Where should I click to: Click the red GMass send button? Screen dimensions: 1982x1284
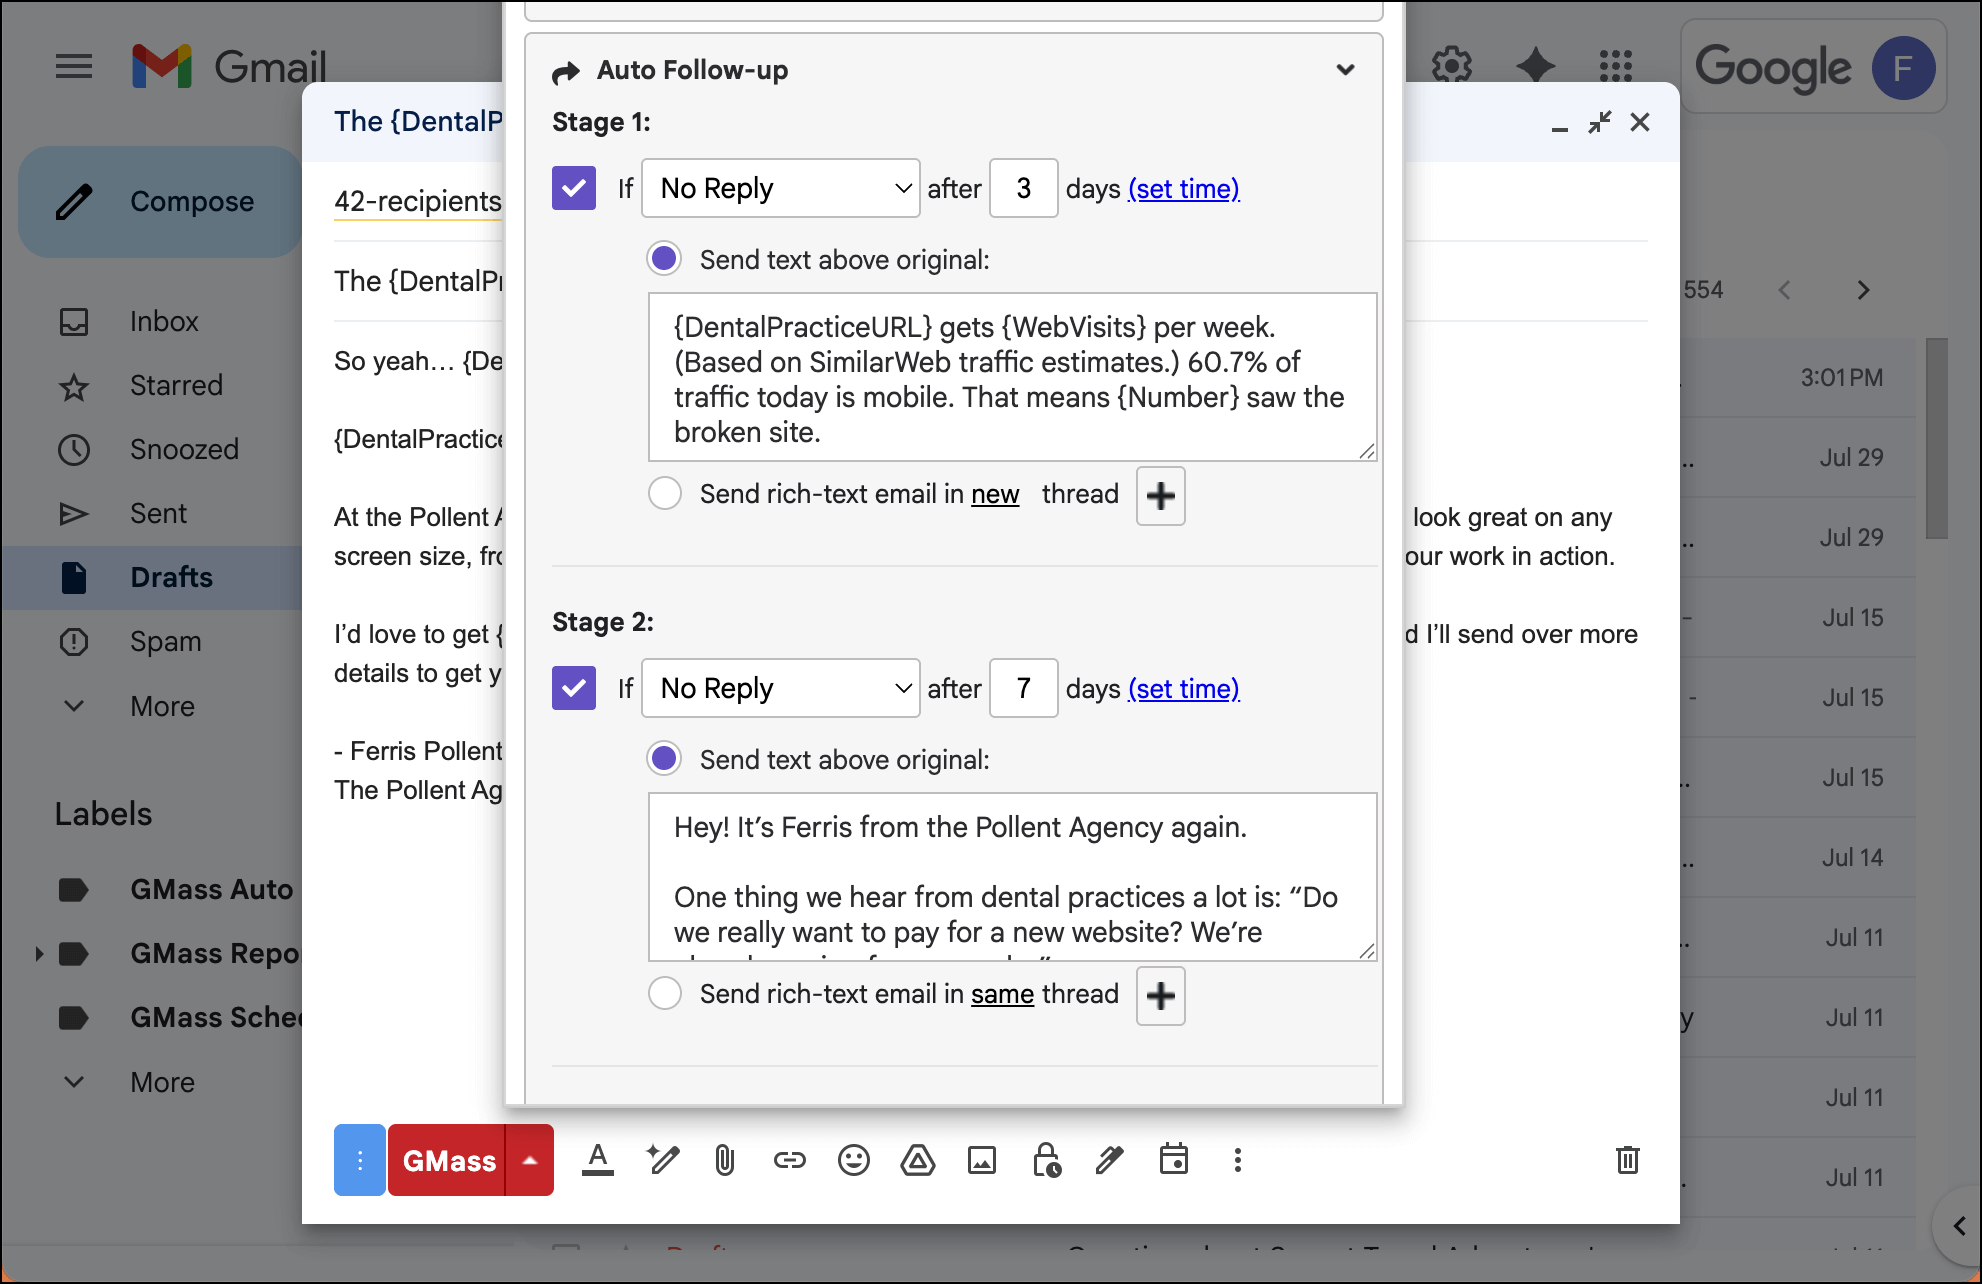(447, 1160)
